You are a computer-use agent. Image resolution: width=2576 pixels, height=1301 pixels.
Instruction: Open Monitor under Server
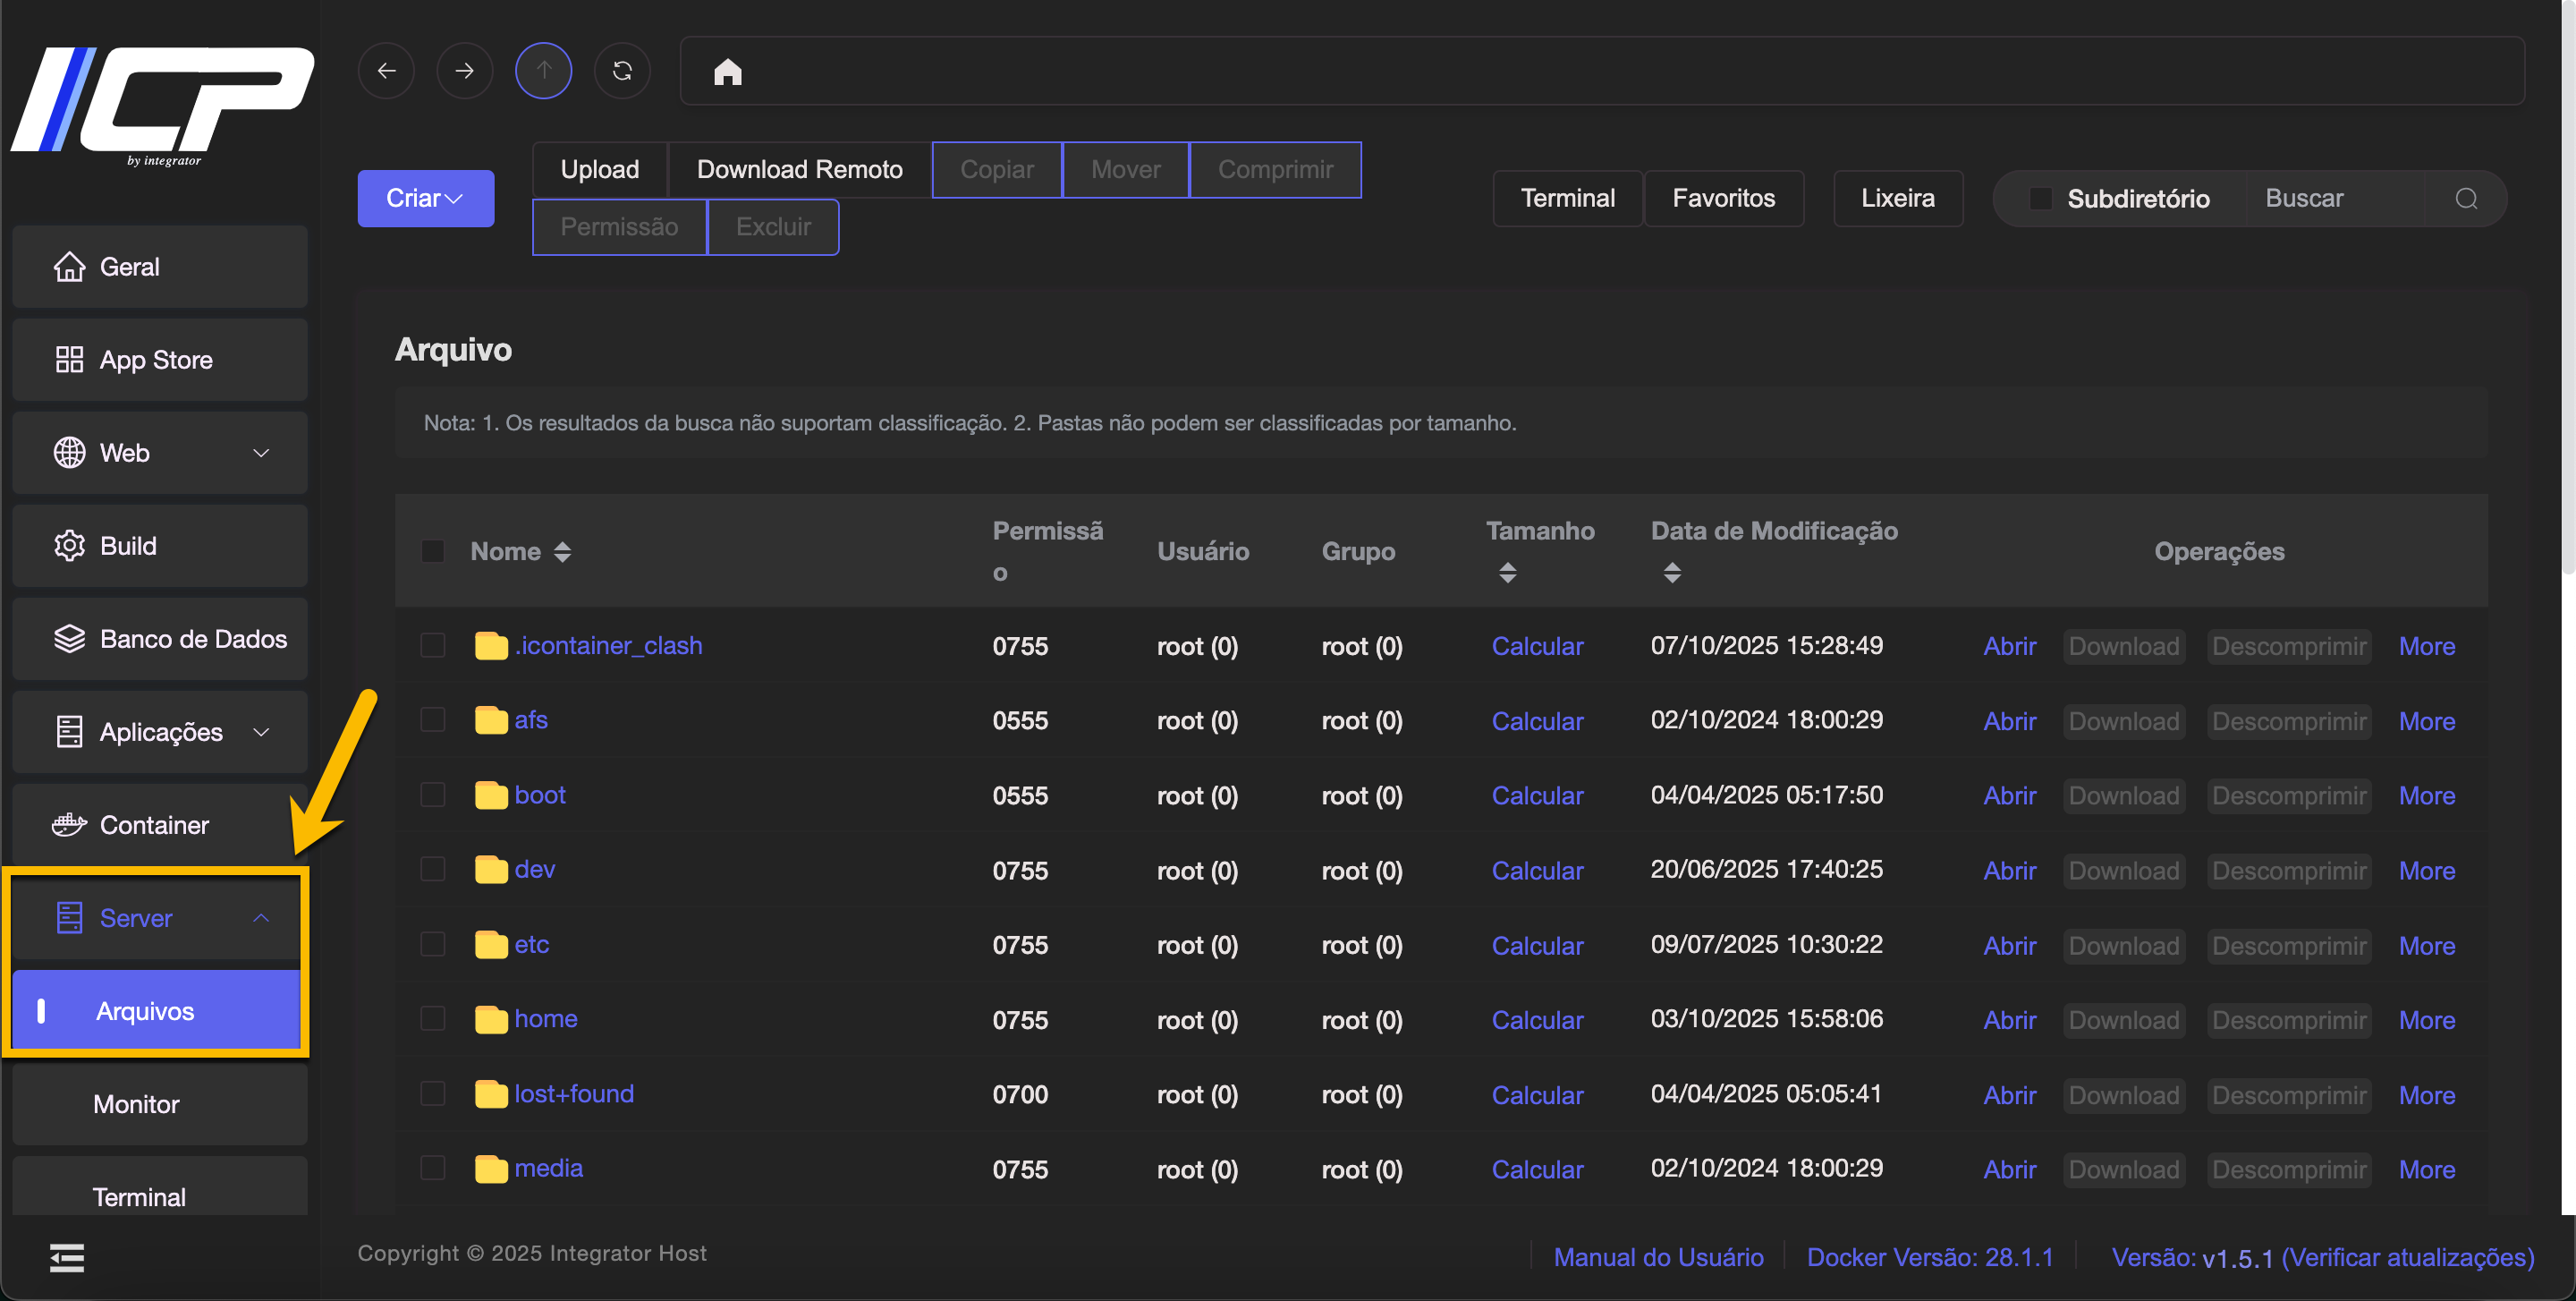tap(136, 1104)
